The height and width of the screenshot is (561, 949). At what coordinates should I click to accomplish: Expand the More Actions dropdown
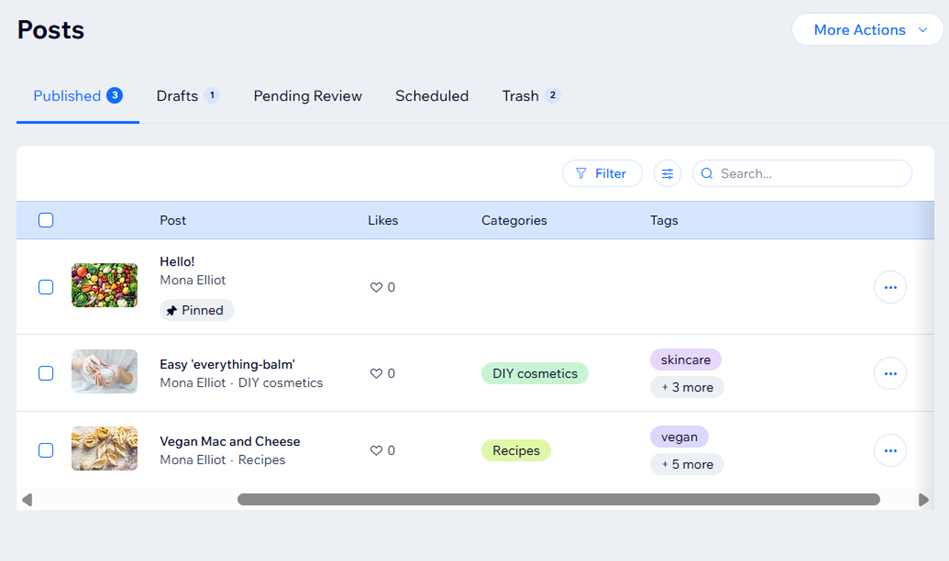coord(867,30)
